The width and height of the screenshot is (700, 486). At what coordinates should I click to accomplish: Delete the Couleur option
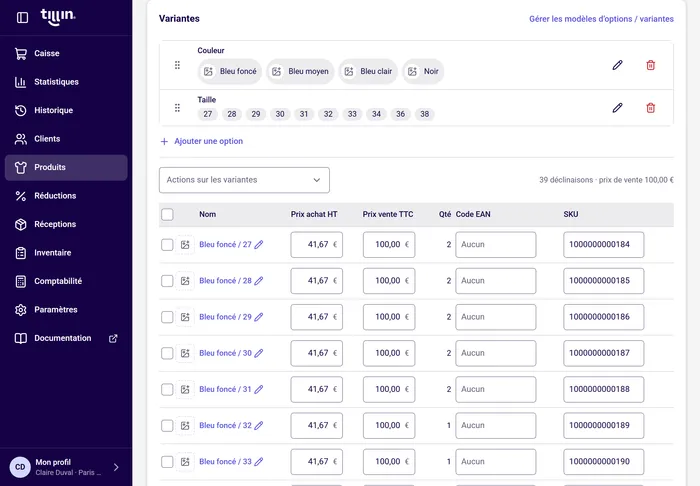(650, 65)
